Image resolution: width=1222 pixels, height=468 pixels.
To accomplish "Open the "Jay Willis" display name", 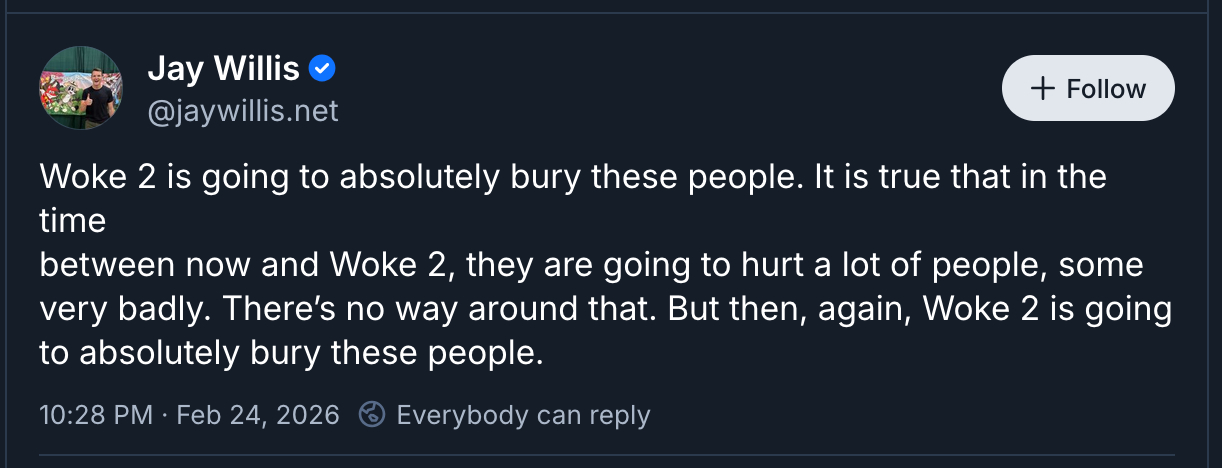I will pos(223,69).
